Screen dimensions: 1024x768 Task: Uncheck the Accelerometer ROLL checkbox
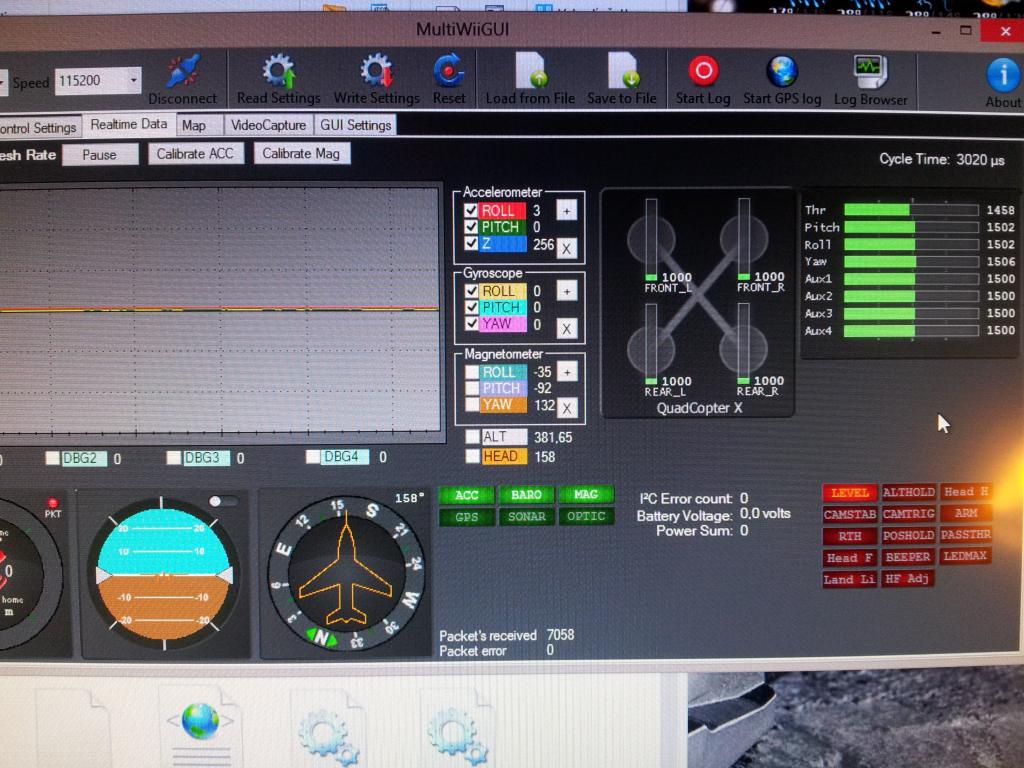click(x=471, y=211)
